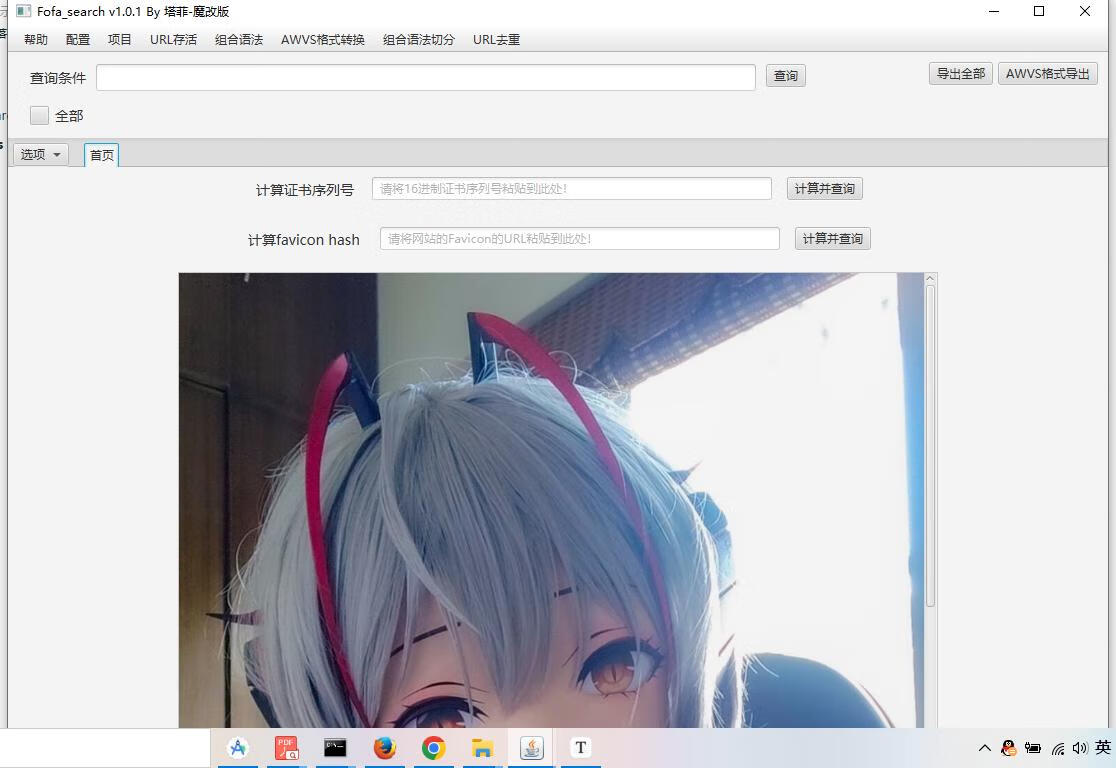The image size is (1116, 768).
Task: Click 计算并查询 next to certificate serial field
Action: (x=824, y=189)
